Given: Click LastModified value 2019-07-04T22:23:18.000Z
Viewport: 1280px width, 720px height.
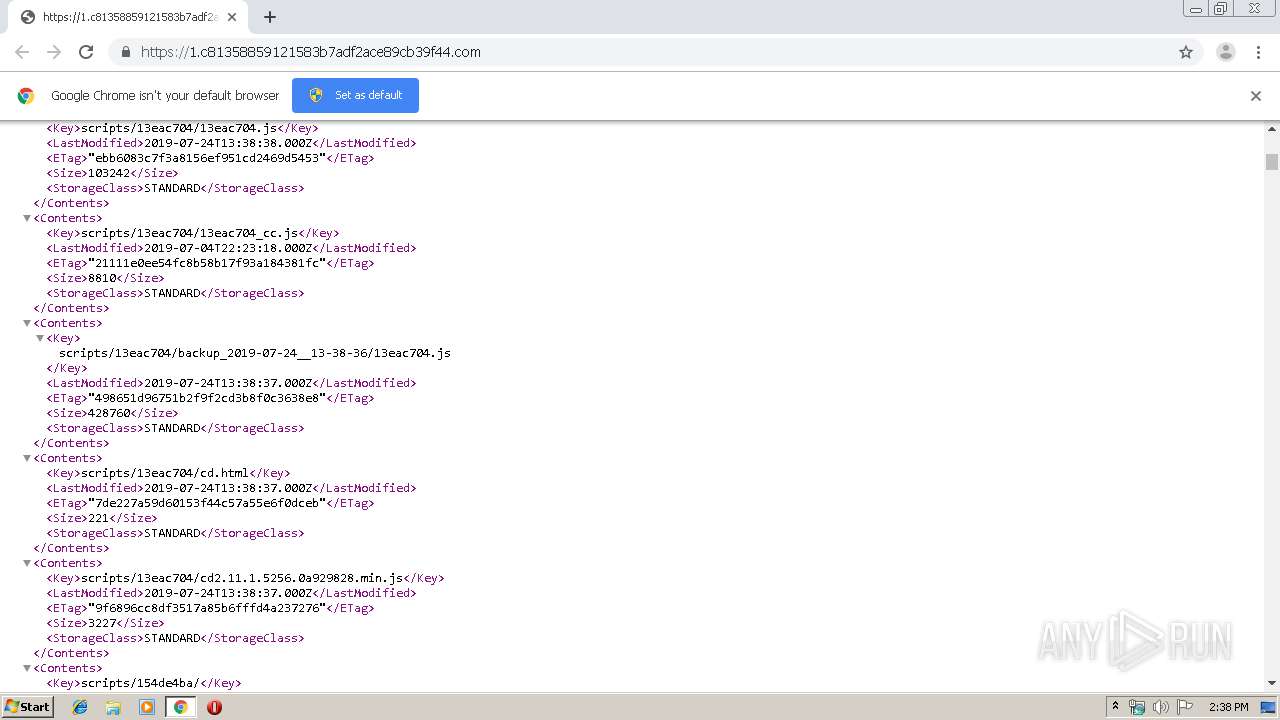Looking at the screenshot, I should click(x=229, y=248).
